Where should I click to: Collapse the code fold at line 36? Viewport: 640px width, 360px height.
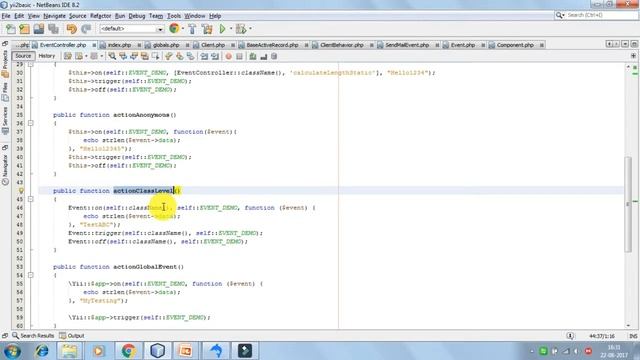[x=31, y=123]
